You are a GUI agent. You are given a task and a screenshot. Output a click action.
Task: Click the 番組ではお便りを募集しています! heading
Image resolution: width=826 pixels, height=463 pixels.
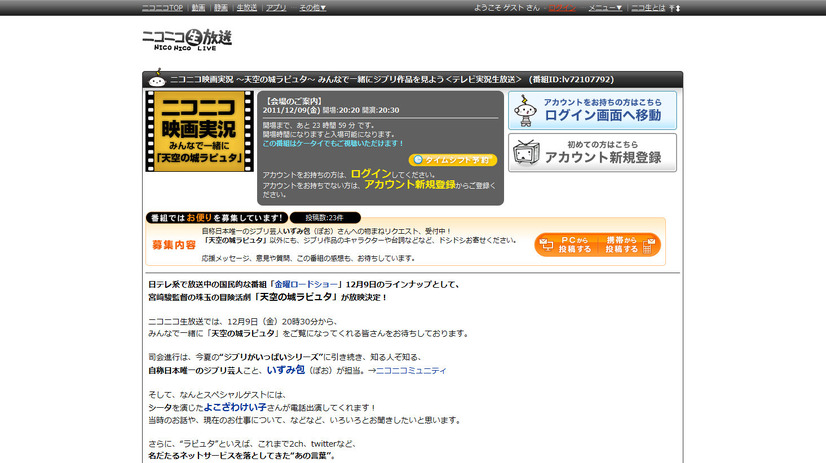pyautogui.click(x=217, y=218)
